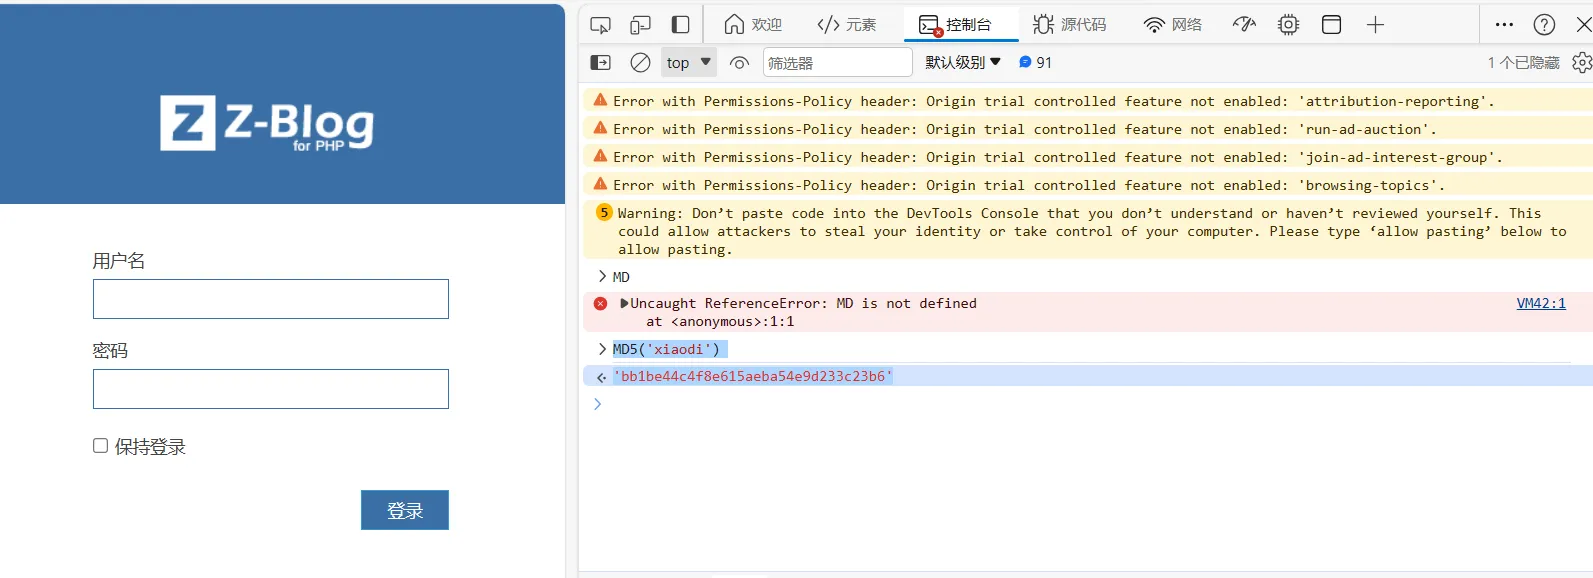Open the Memory chip tool icon
This screenshot has height=578, width=1593.
[x=1288, y=25]
